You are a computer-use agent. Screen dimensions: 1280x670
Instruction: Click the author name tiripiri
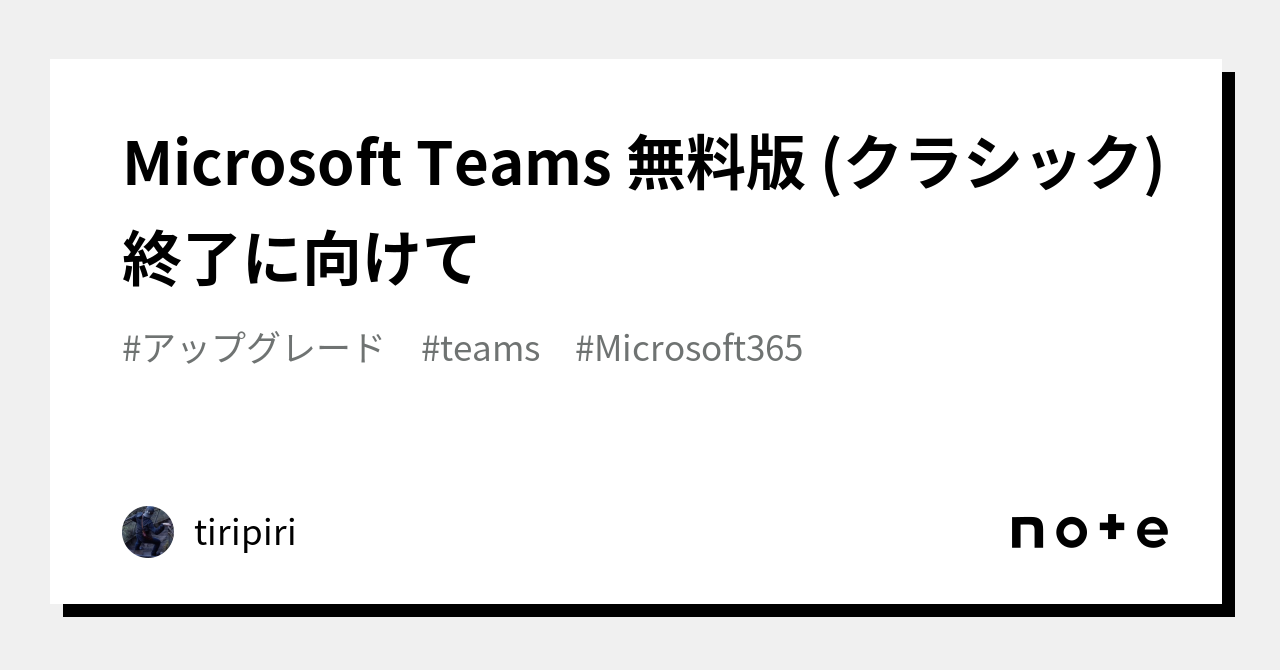pos(245,533)
